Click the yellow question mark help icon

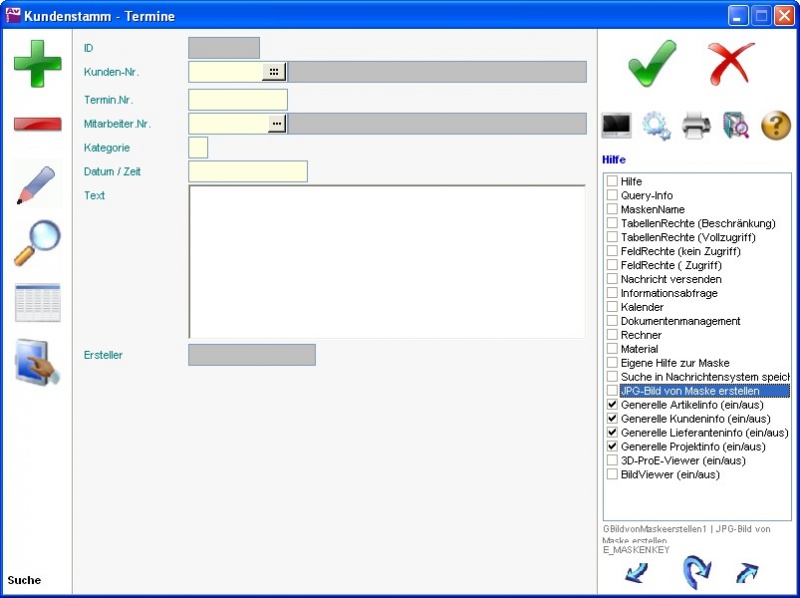[776, 125]
